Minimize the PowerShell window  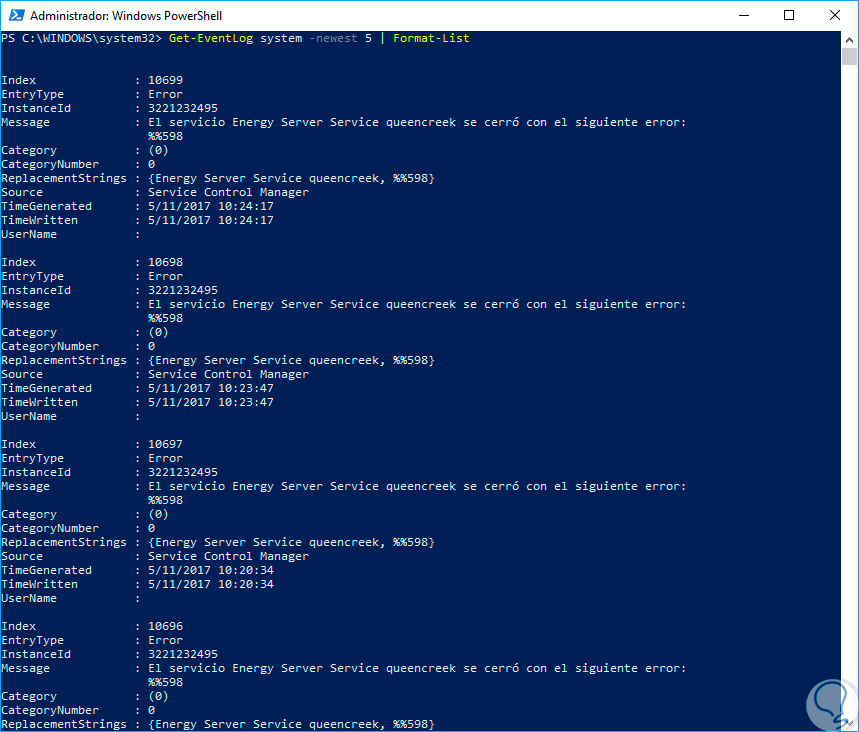pos(743,15)
